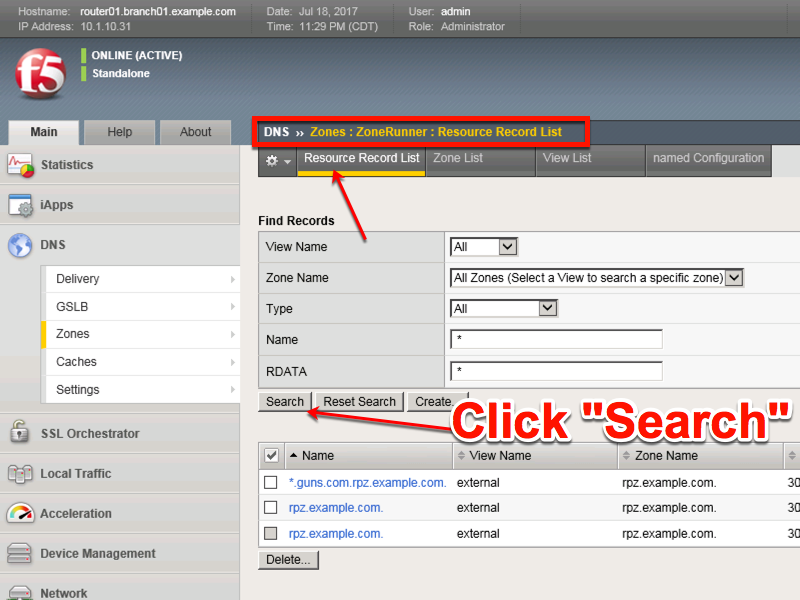Viewport: 800px width, 600px height.
Task: Click the Reset Search button
Action: 359,402
